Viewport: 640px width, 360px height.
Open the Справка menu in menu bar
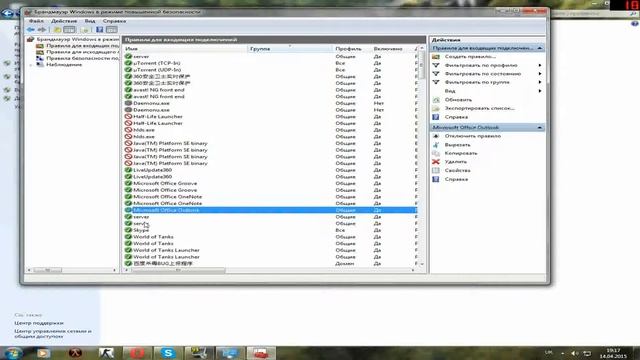tap(114, 21)
